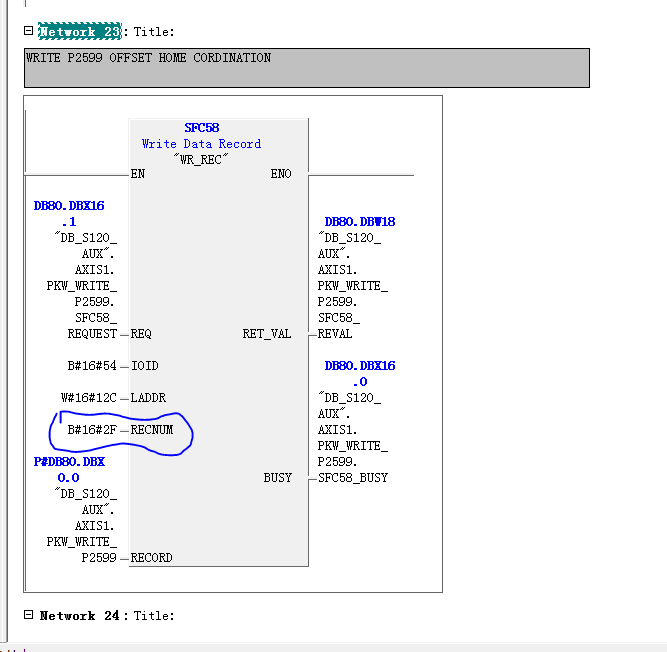Select the DB80.DBX16.0 address operand
This screenshot has height=652, width=667.
[360, 373]
